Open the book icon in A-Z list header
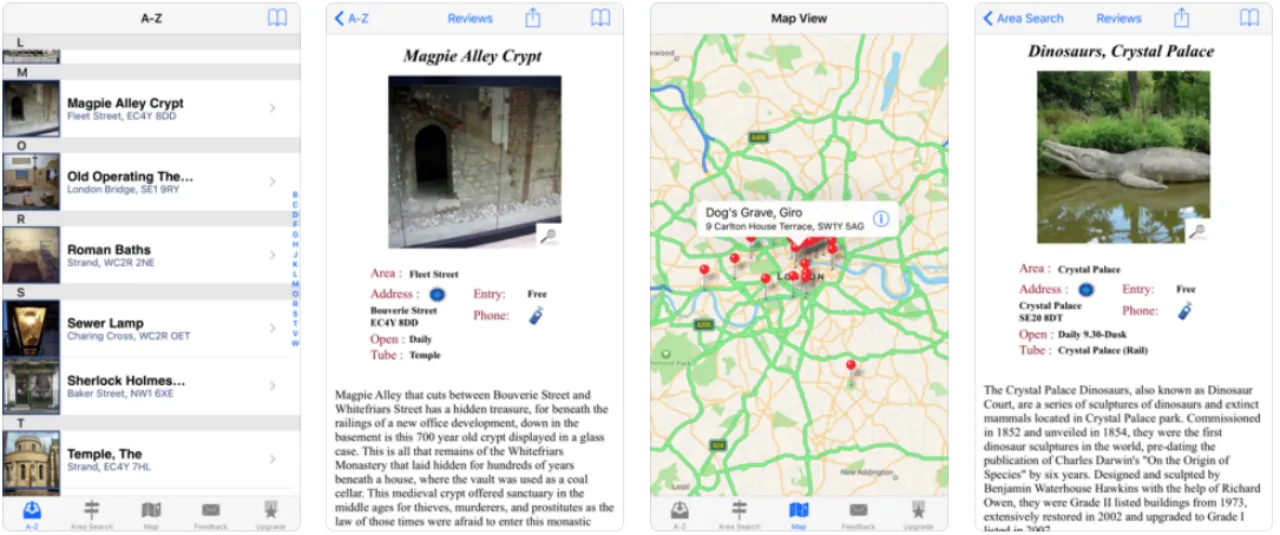 click(x=277, y=18)
